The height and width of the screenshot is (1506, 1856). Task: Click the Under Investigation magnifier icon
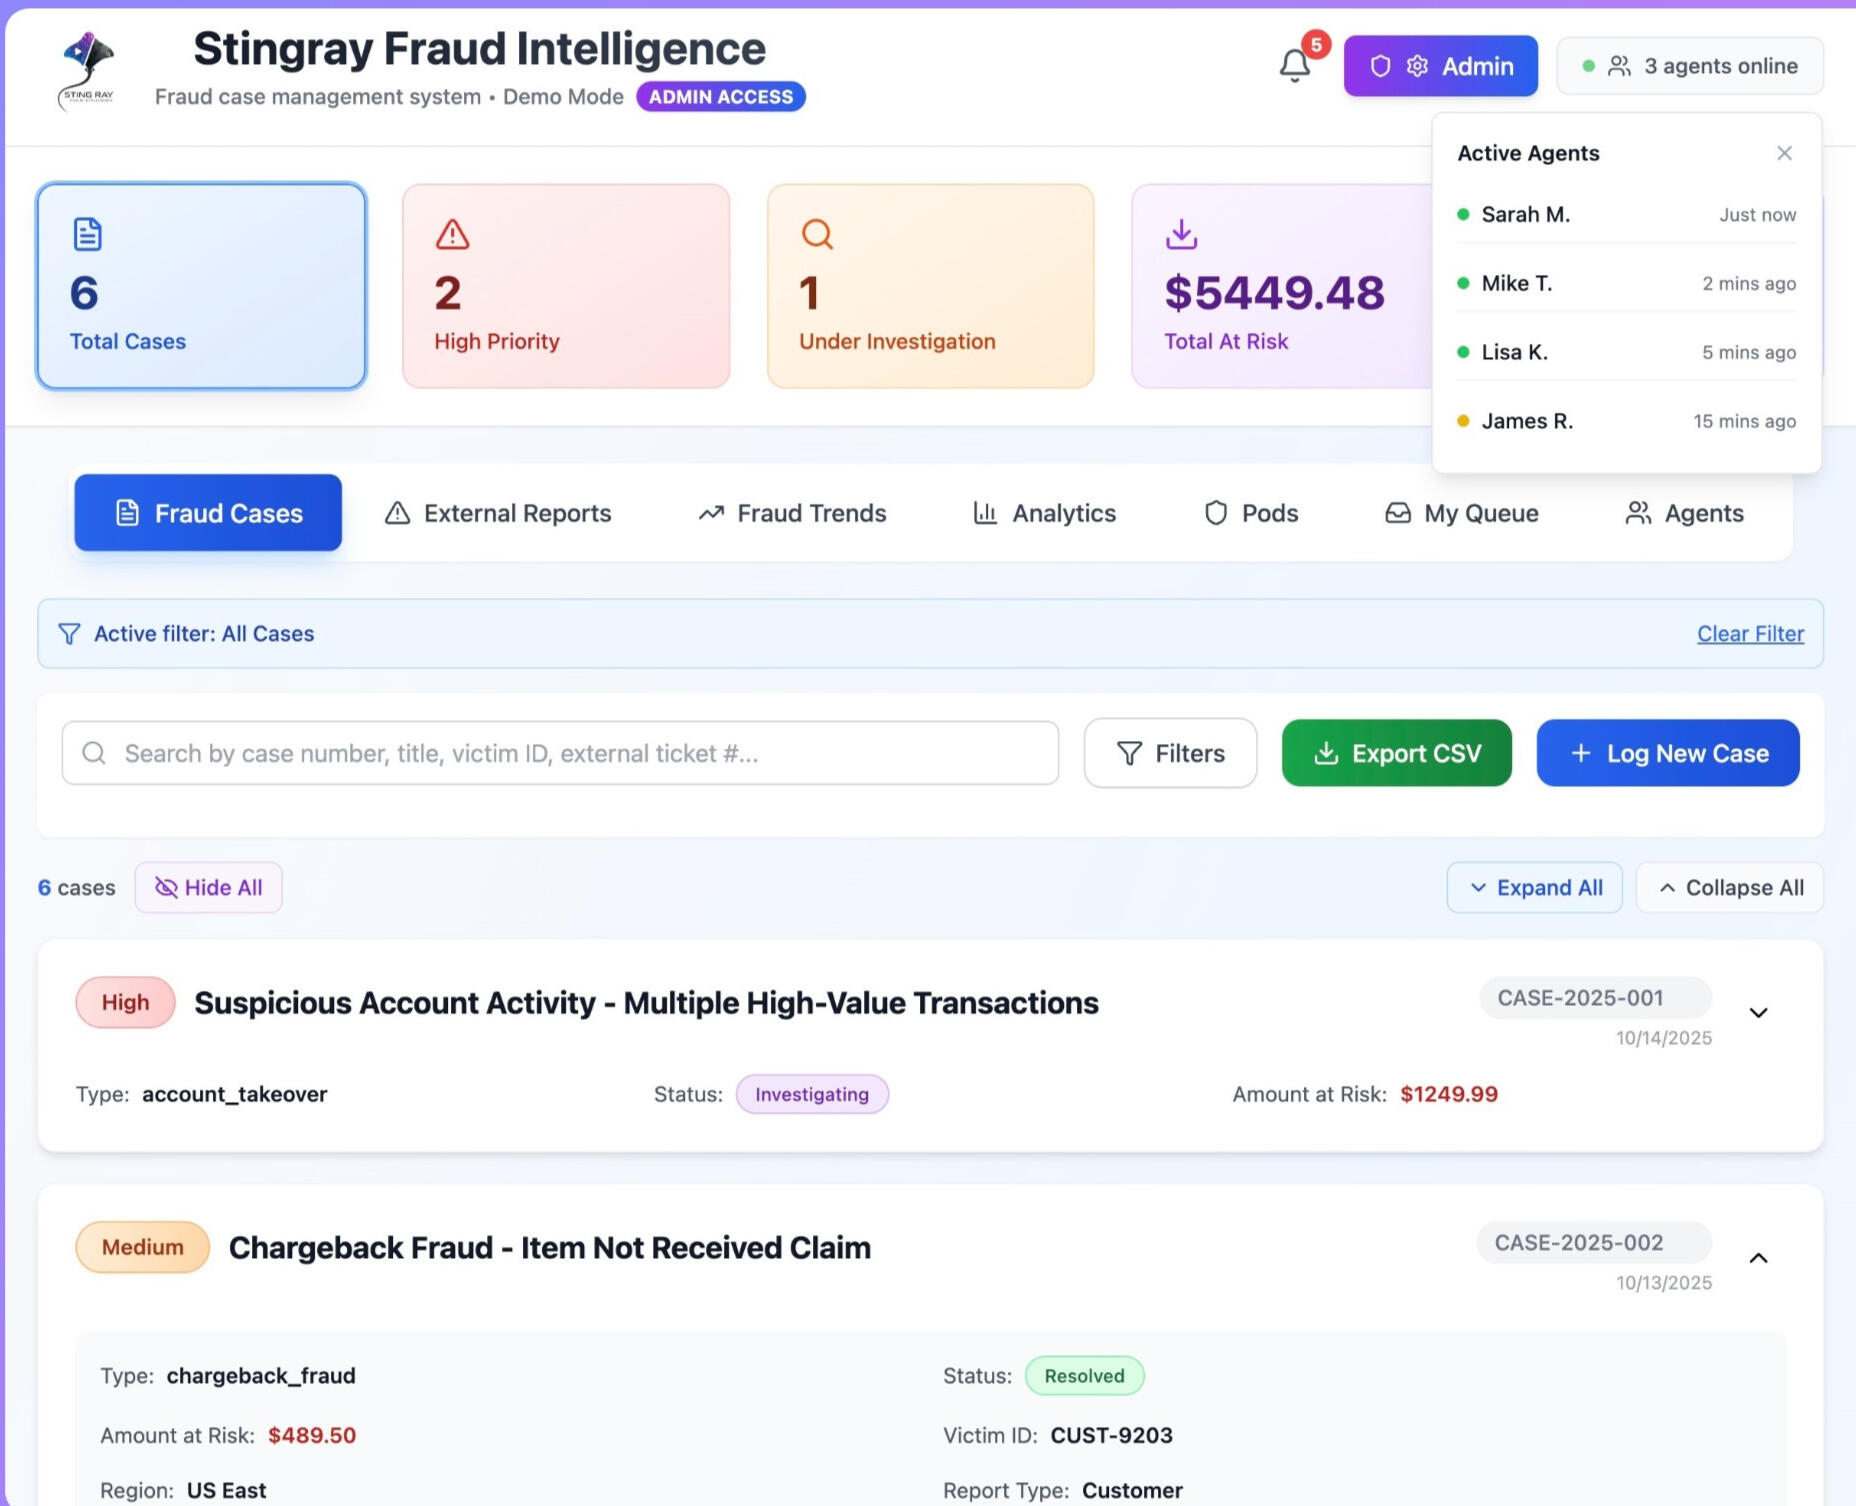(817, 234)
